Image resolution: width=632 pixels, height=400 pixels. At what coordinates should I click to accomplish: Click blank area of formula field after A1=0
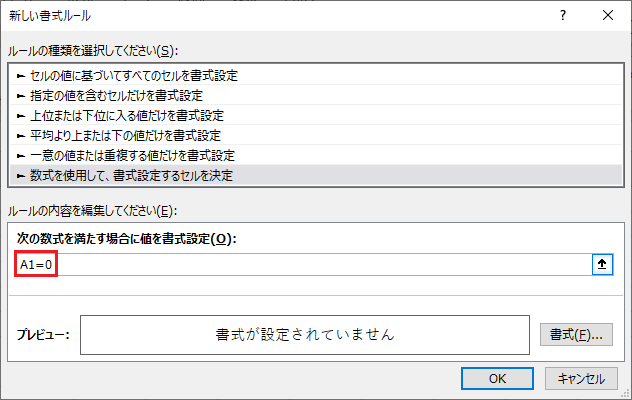[x=320, y=264]
